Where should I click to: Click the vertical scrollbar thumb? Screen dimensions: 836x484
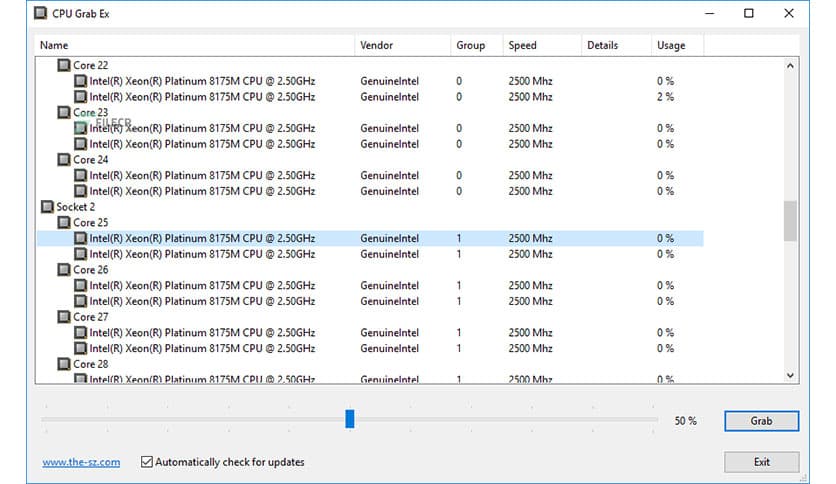[x=790, y=221]
